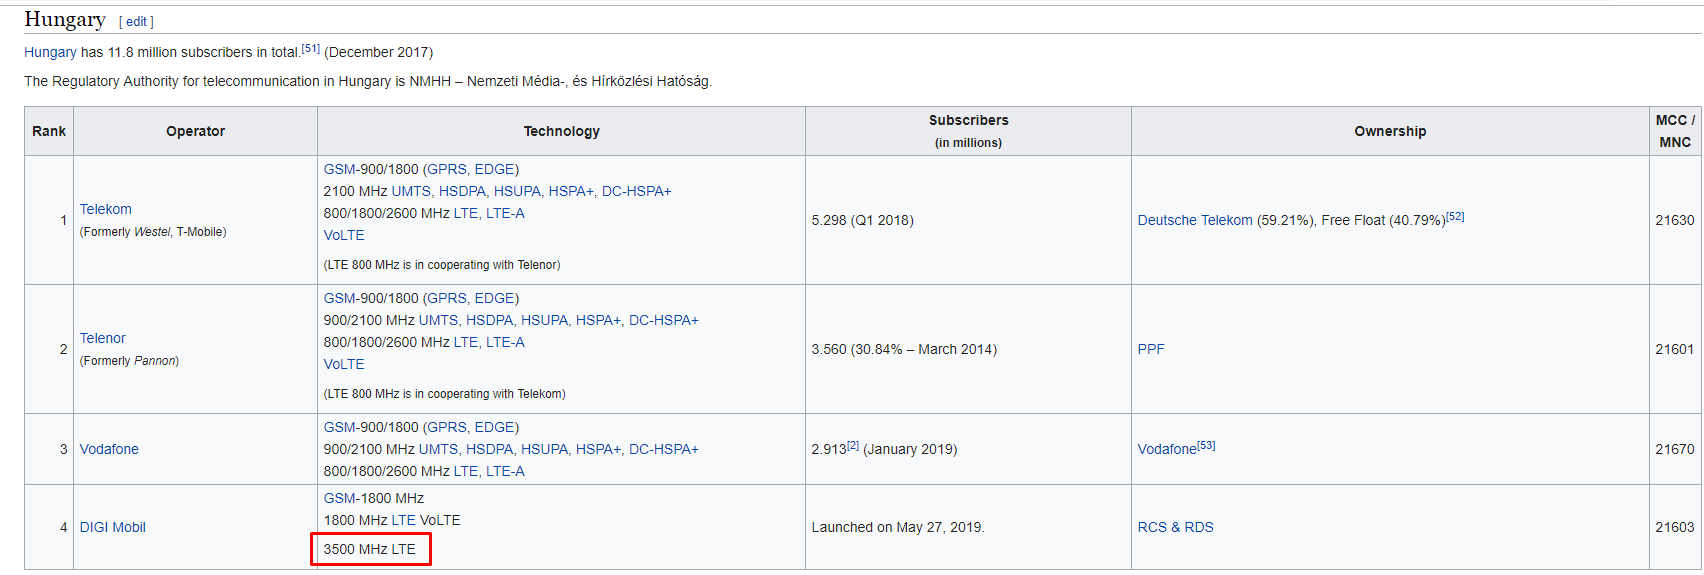The height and width of the screenshot is (575, 1704).
Task: Select the 21601 code cell
Action: tap(1675, 349)
